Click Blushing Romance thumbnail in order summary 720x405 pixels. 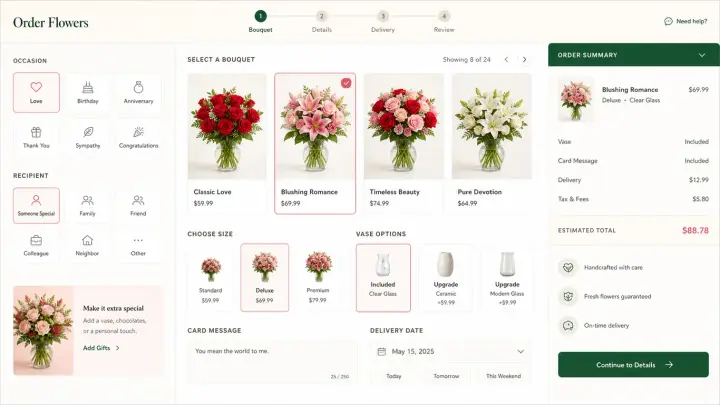575,100
